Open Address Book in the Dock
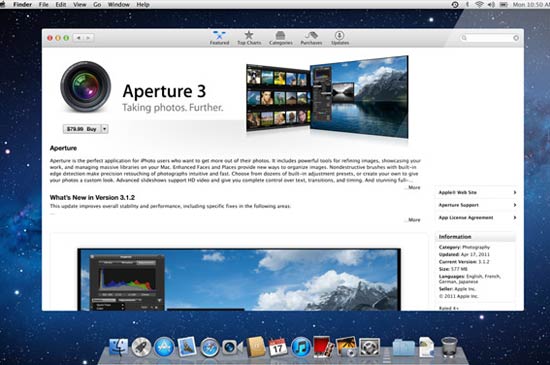The height and width of the screenshot is (365, 550). click(x=255, y=347)
